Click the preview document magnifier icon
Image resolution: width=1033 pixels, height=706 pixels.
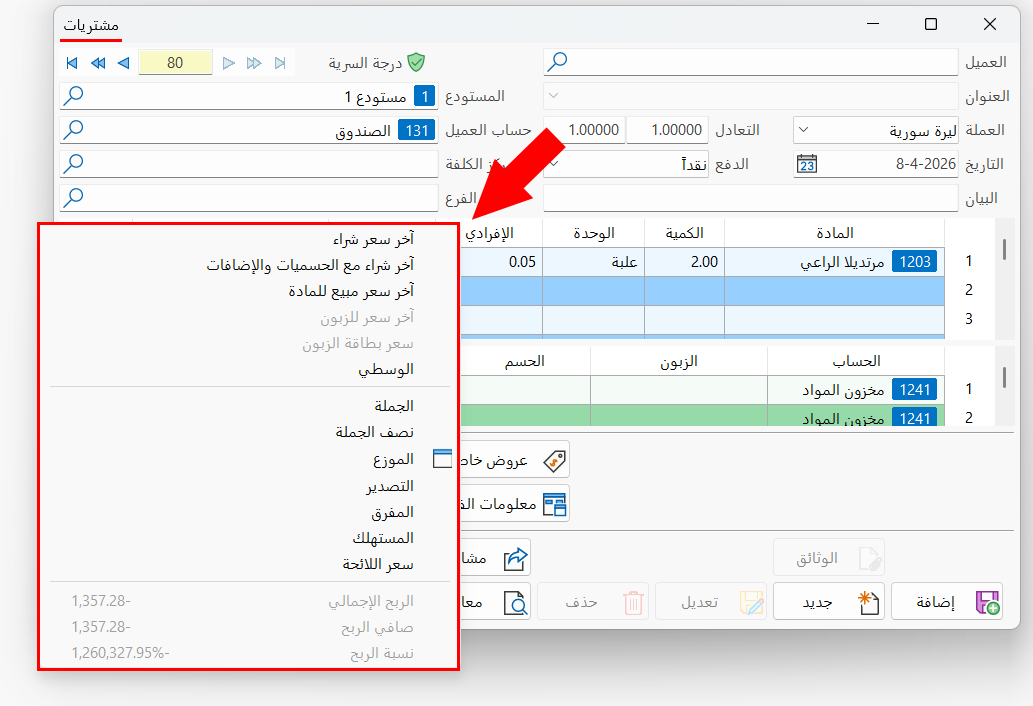tap(516, 603)
